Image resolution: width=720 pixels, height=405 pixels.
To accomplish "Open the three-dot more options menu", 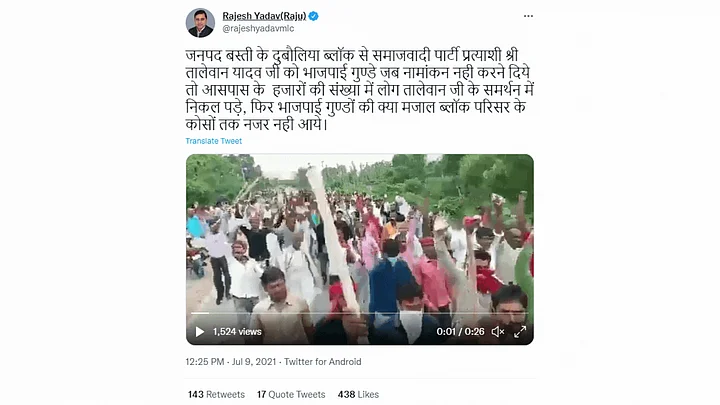I will tap(528, 16).
